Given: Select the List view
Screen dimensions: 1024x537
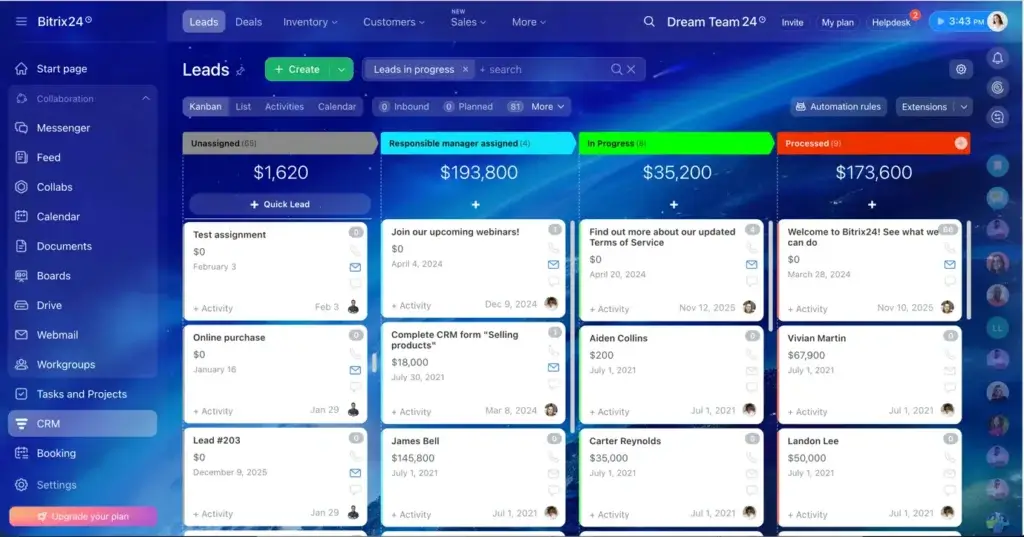Looking at the screenshot, I should [243, 106].
